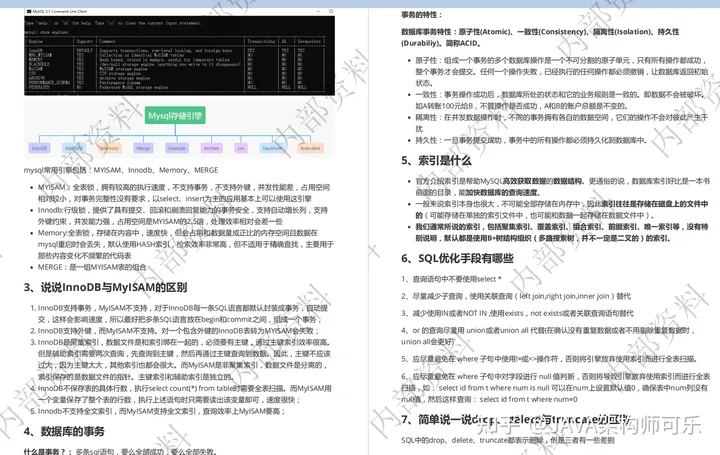The width and height of the screenshot is (720, 455).
Task: Click the line starting 4、or 的查询尽量用 union
Action: pyautogui.click(x=548, y=336)
